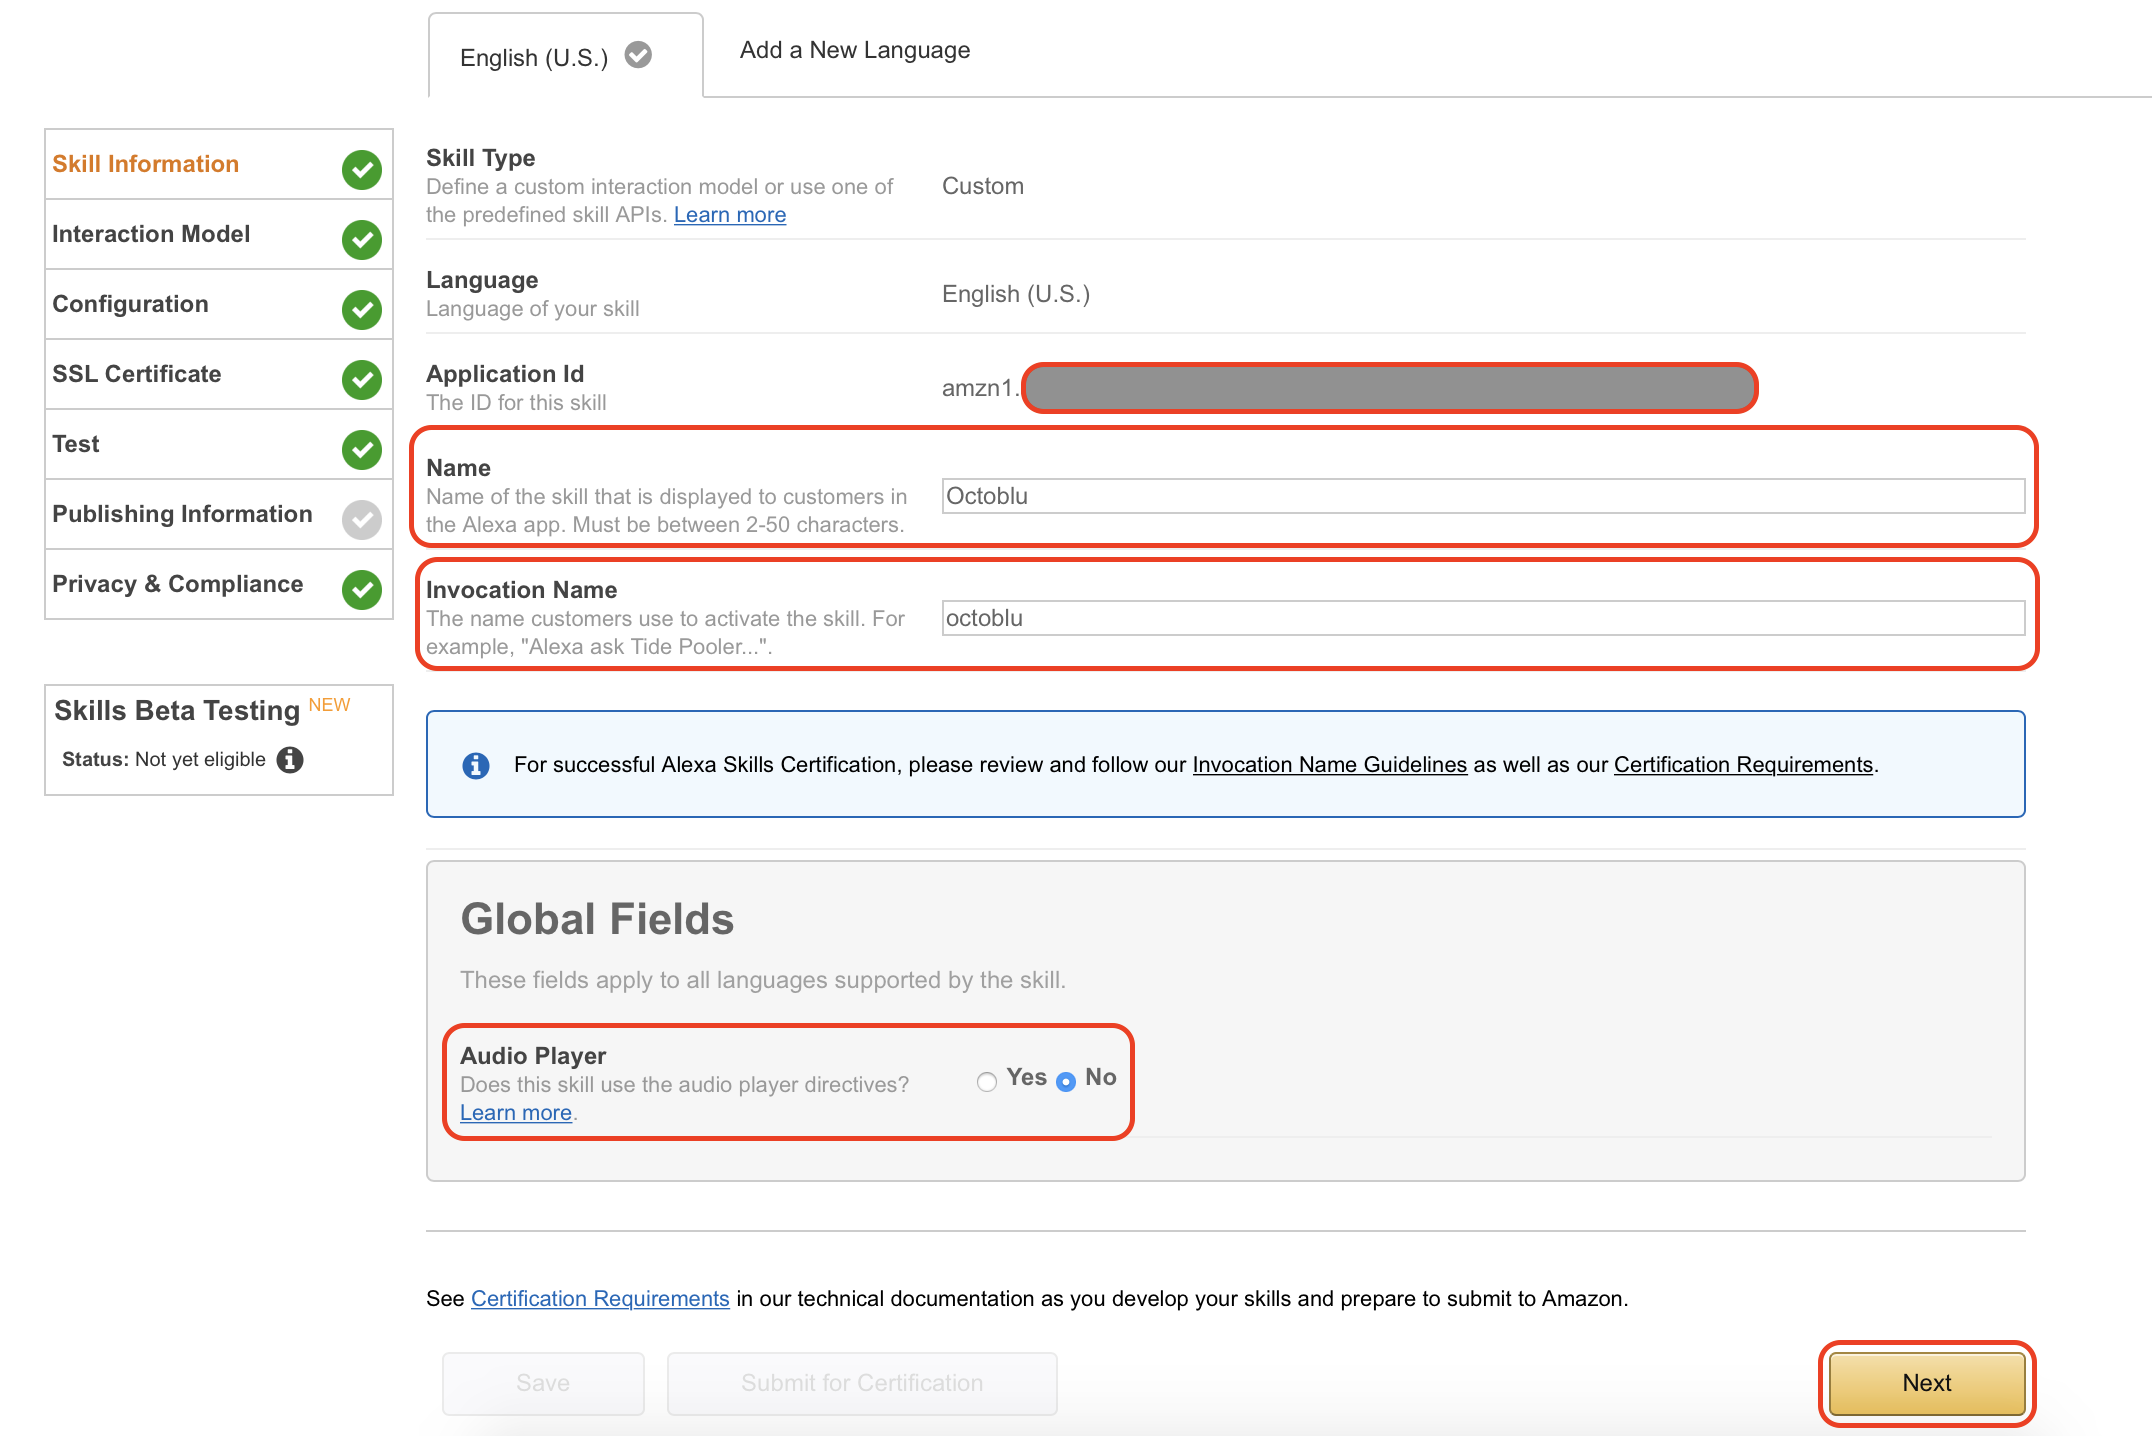Click the Interaction Model green checkmark icon
2152x1436 pixels.
[361, 239]
